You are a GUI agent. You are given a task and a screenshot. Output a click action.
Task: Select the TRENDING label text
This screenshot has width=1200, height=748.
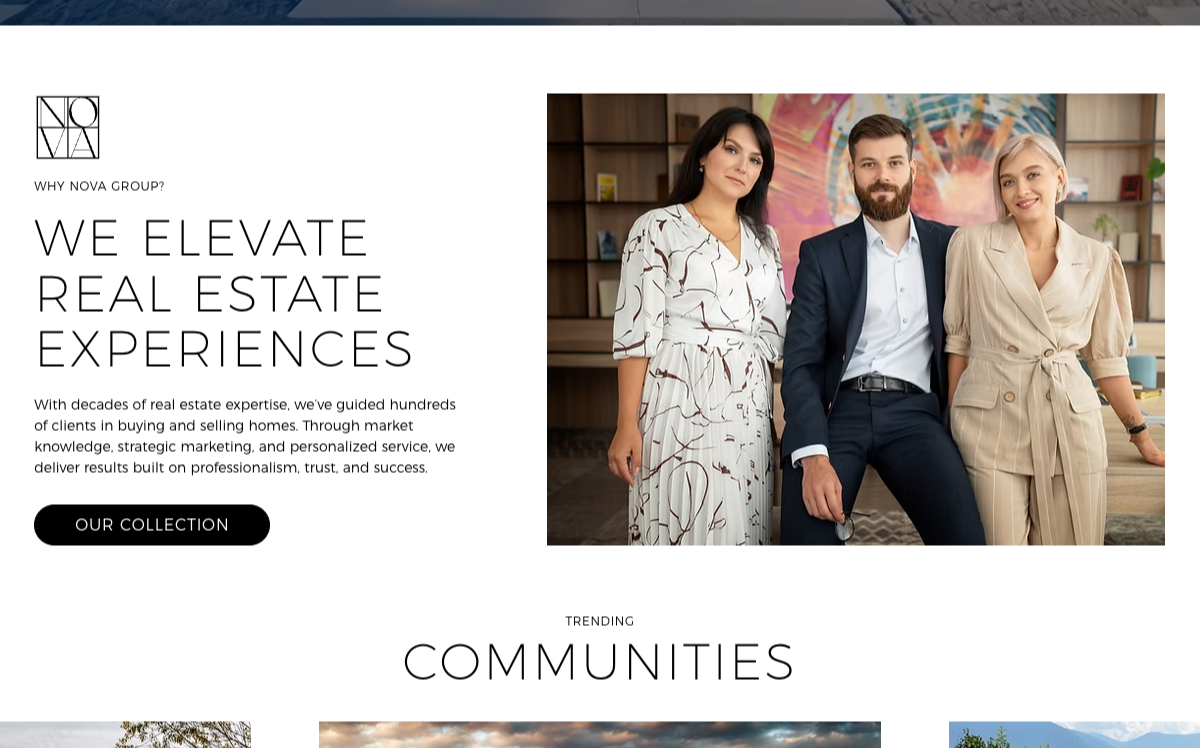600,621
